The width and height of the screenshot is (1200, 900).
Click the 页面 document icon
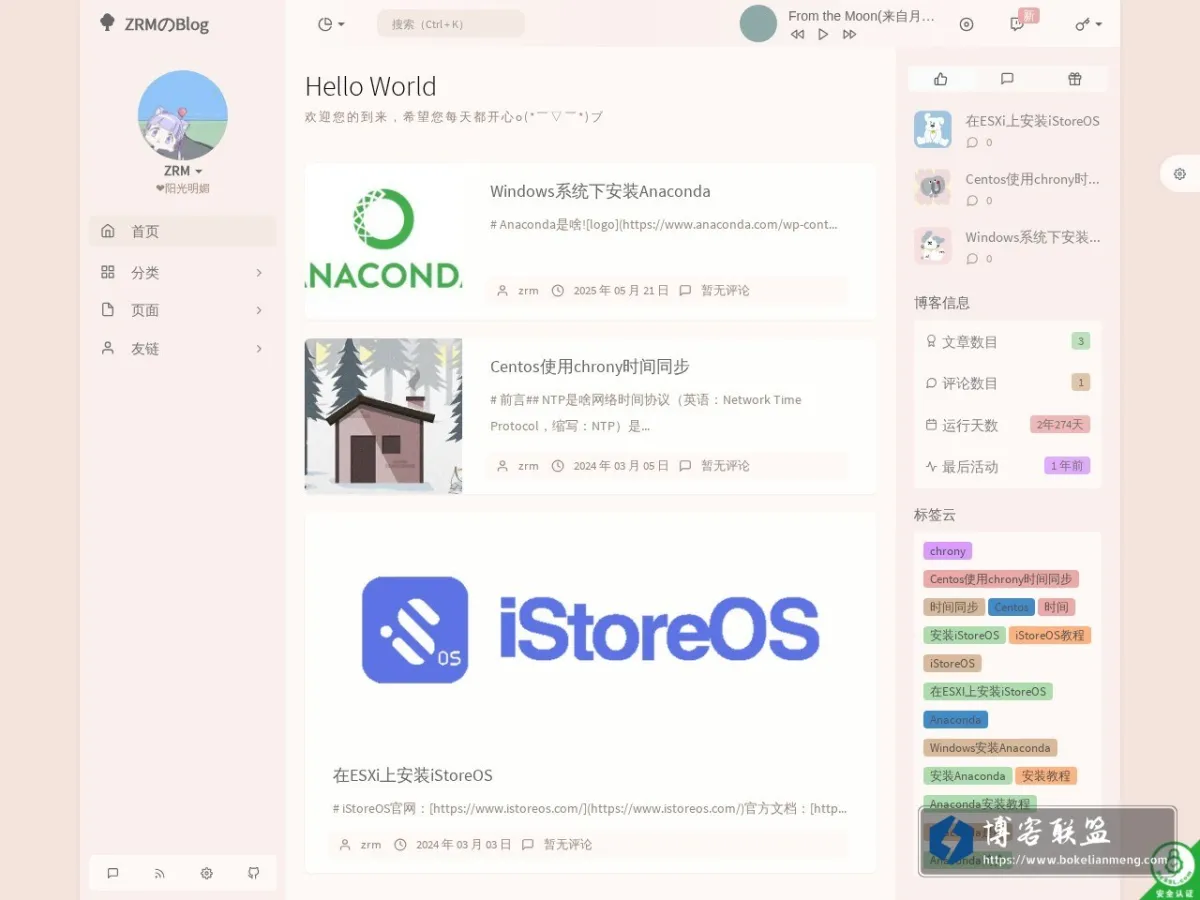pos(108,310)
